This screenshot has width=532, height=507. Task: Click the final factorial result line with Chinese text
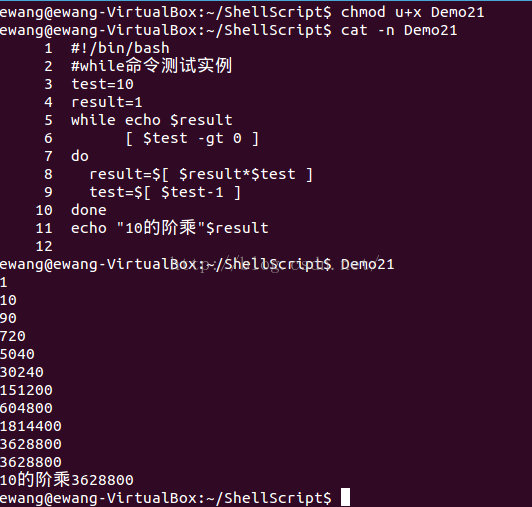click(x=67, y=480)
